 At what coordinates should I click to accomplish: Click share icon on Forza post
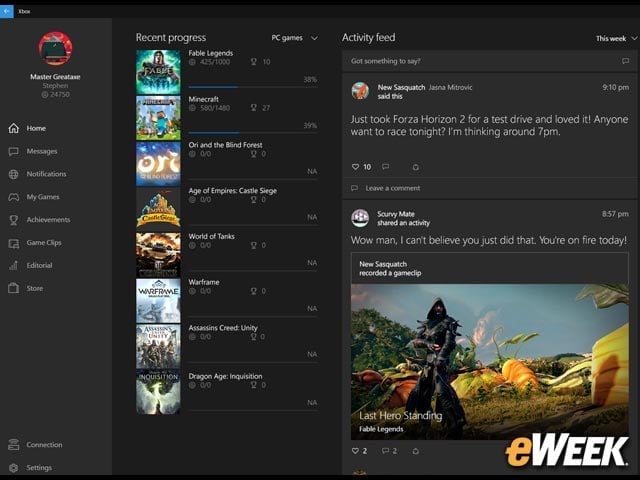click(416, 167)
